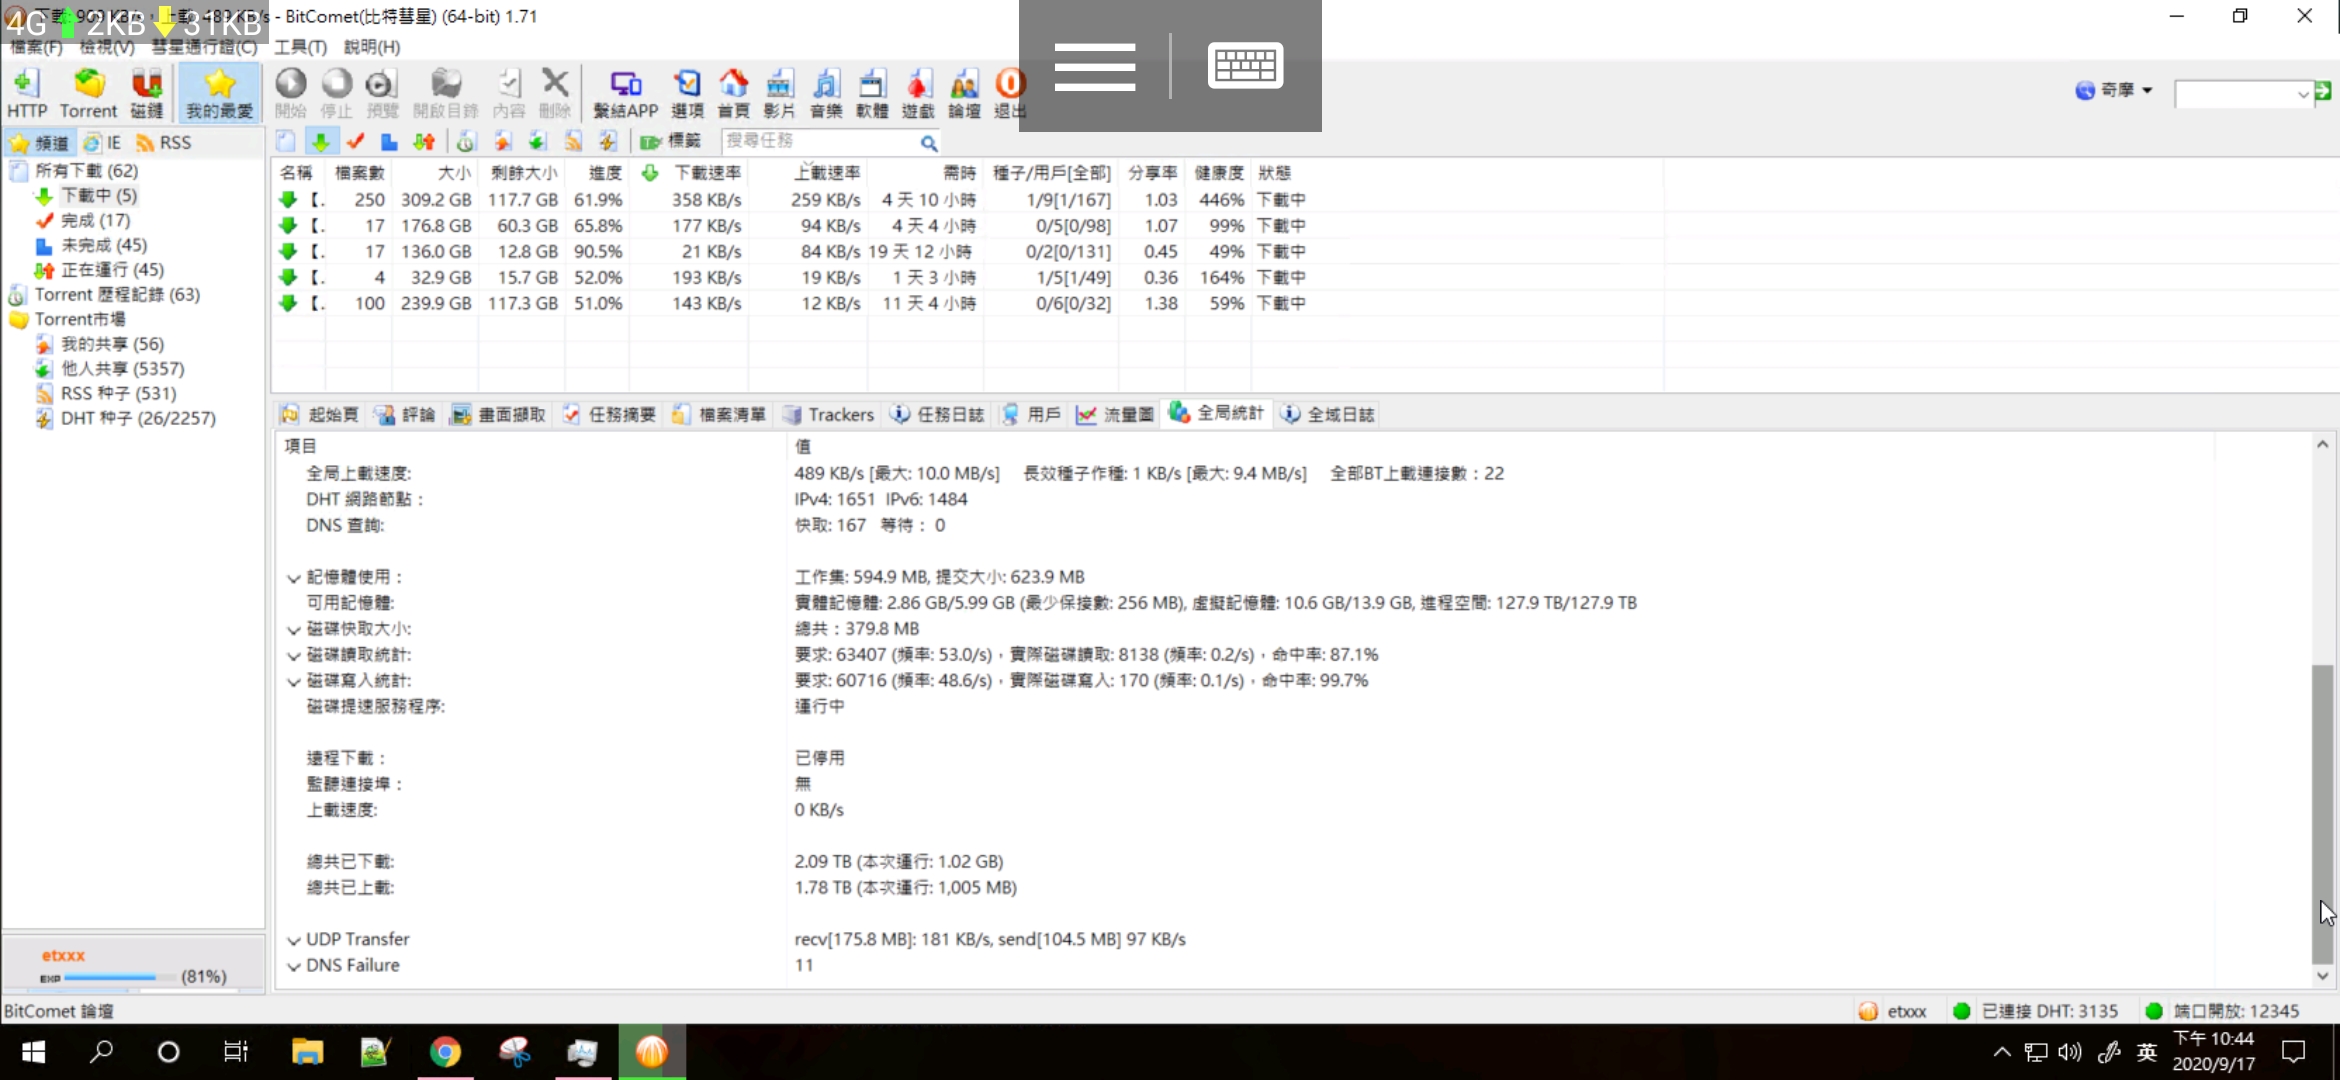The height and width of the screenshot is (1080, 2340).
Task: Select 未完成 (45) in the sidebar tree
Action: tap(103, 245)
